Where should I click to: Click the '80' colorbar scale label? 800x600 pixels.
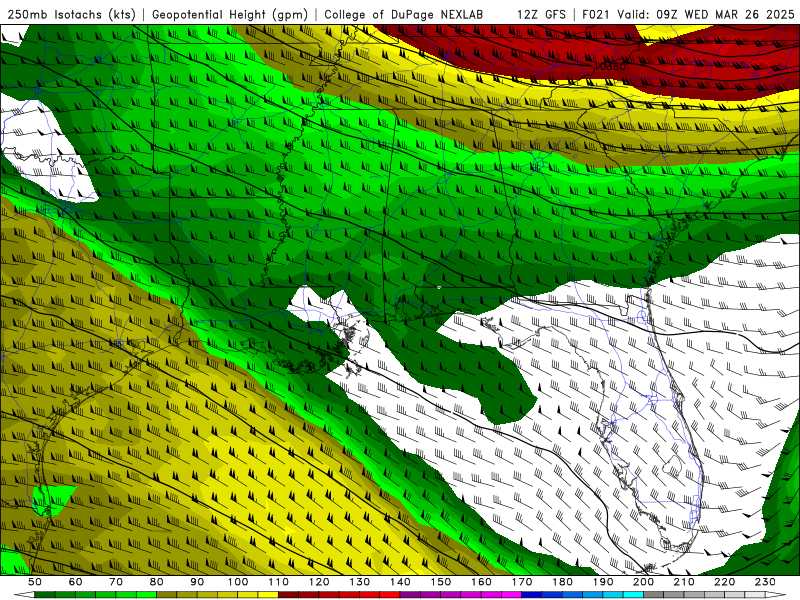[157, 582]
